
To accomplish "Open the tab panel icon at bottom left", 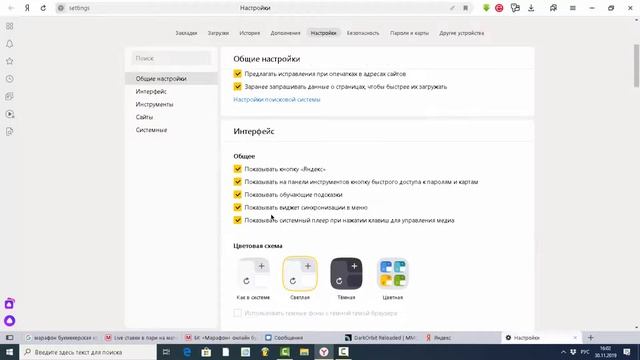I will [9, 338].
